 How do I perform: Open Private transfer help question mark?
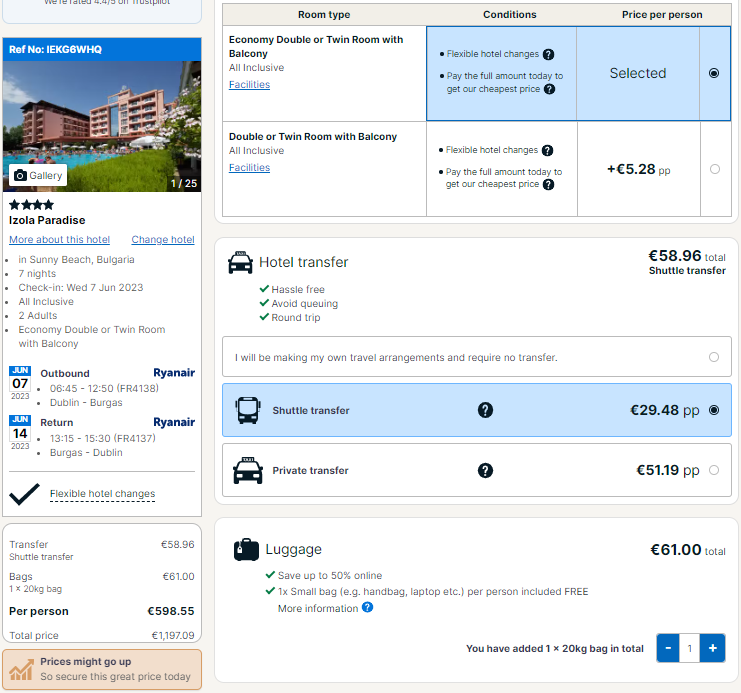(x=485, y=470)
